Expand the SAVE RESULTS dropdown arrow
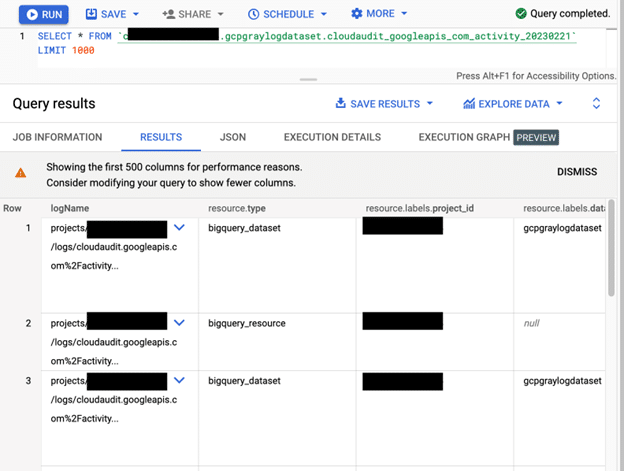Image resolution: width=624 pixels, height=471 pixels. [x=430, y=103]
